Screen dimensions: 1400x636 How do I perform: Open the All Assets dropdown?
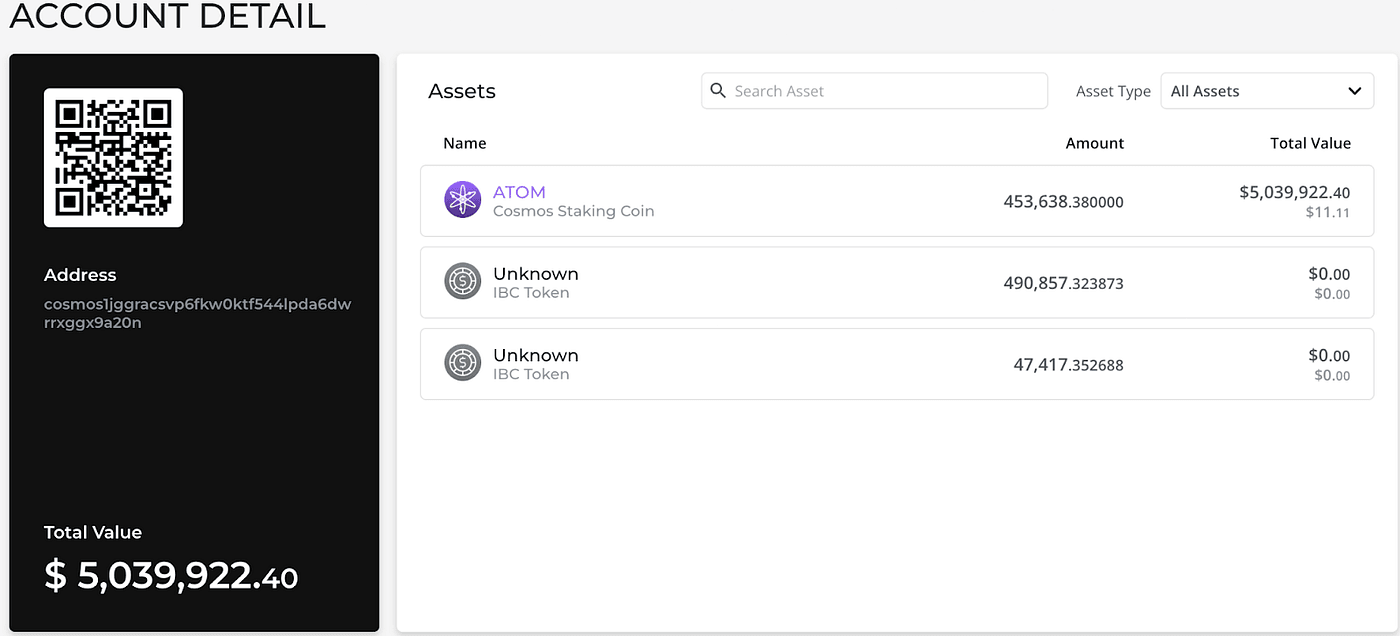(x=1265, y=91)
